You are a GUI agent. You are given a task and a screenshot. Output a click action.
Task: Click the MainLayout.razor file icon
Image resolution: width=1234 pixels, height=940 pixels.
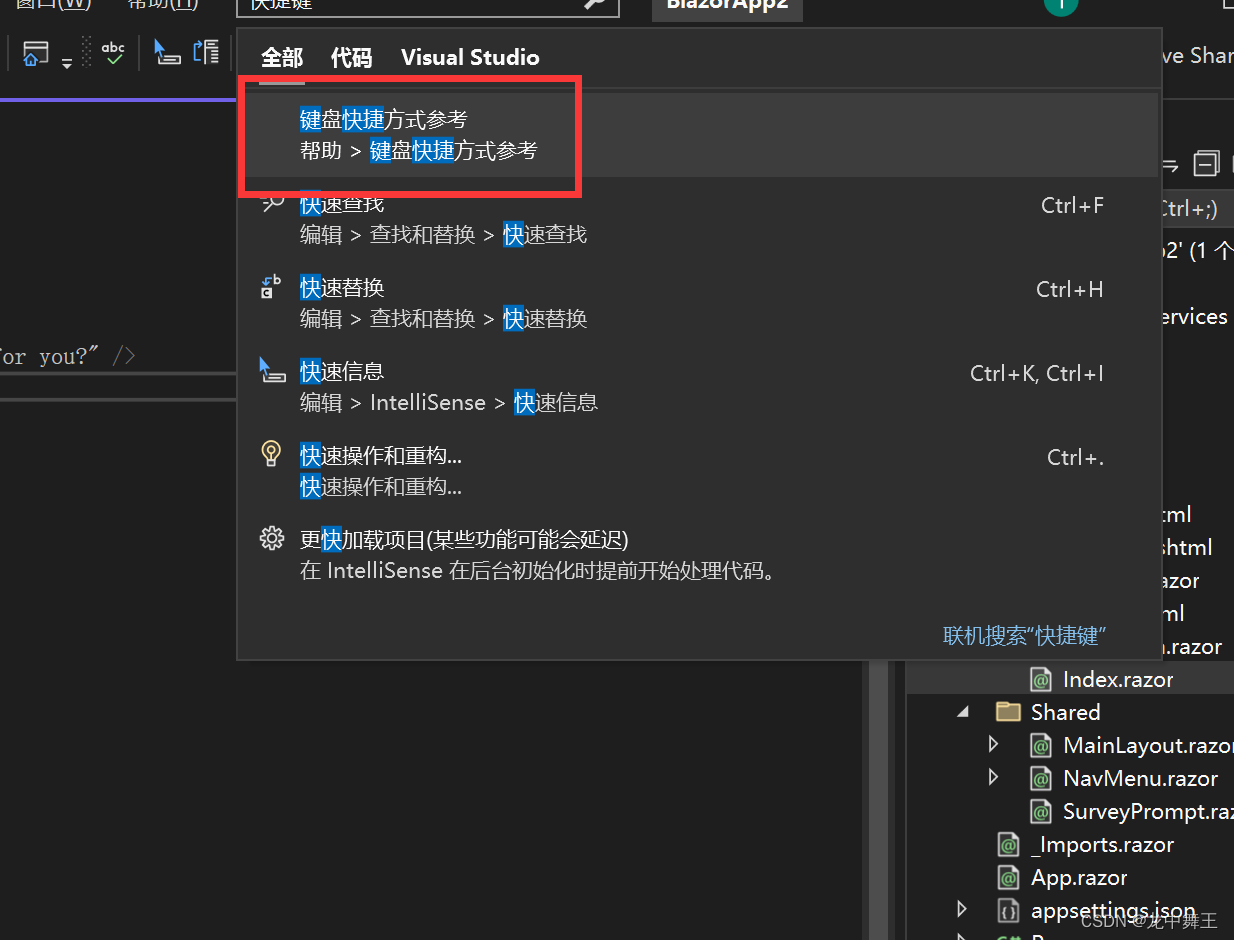(1041, 746)
